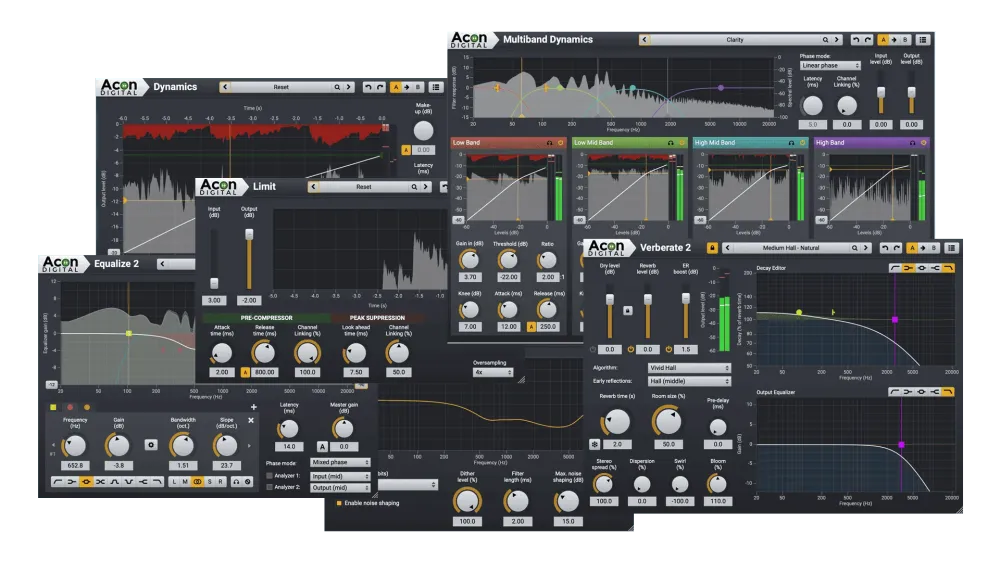Undo in Multiband Dynamics

pyautogui.click(x=856, y=40)
